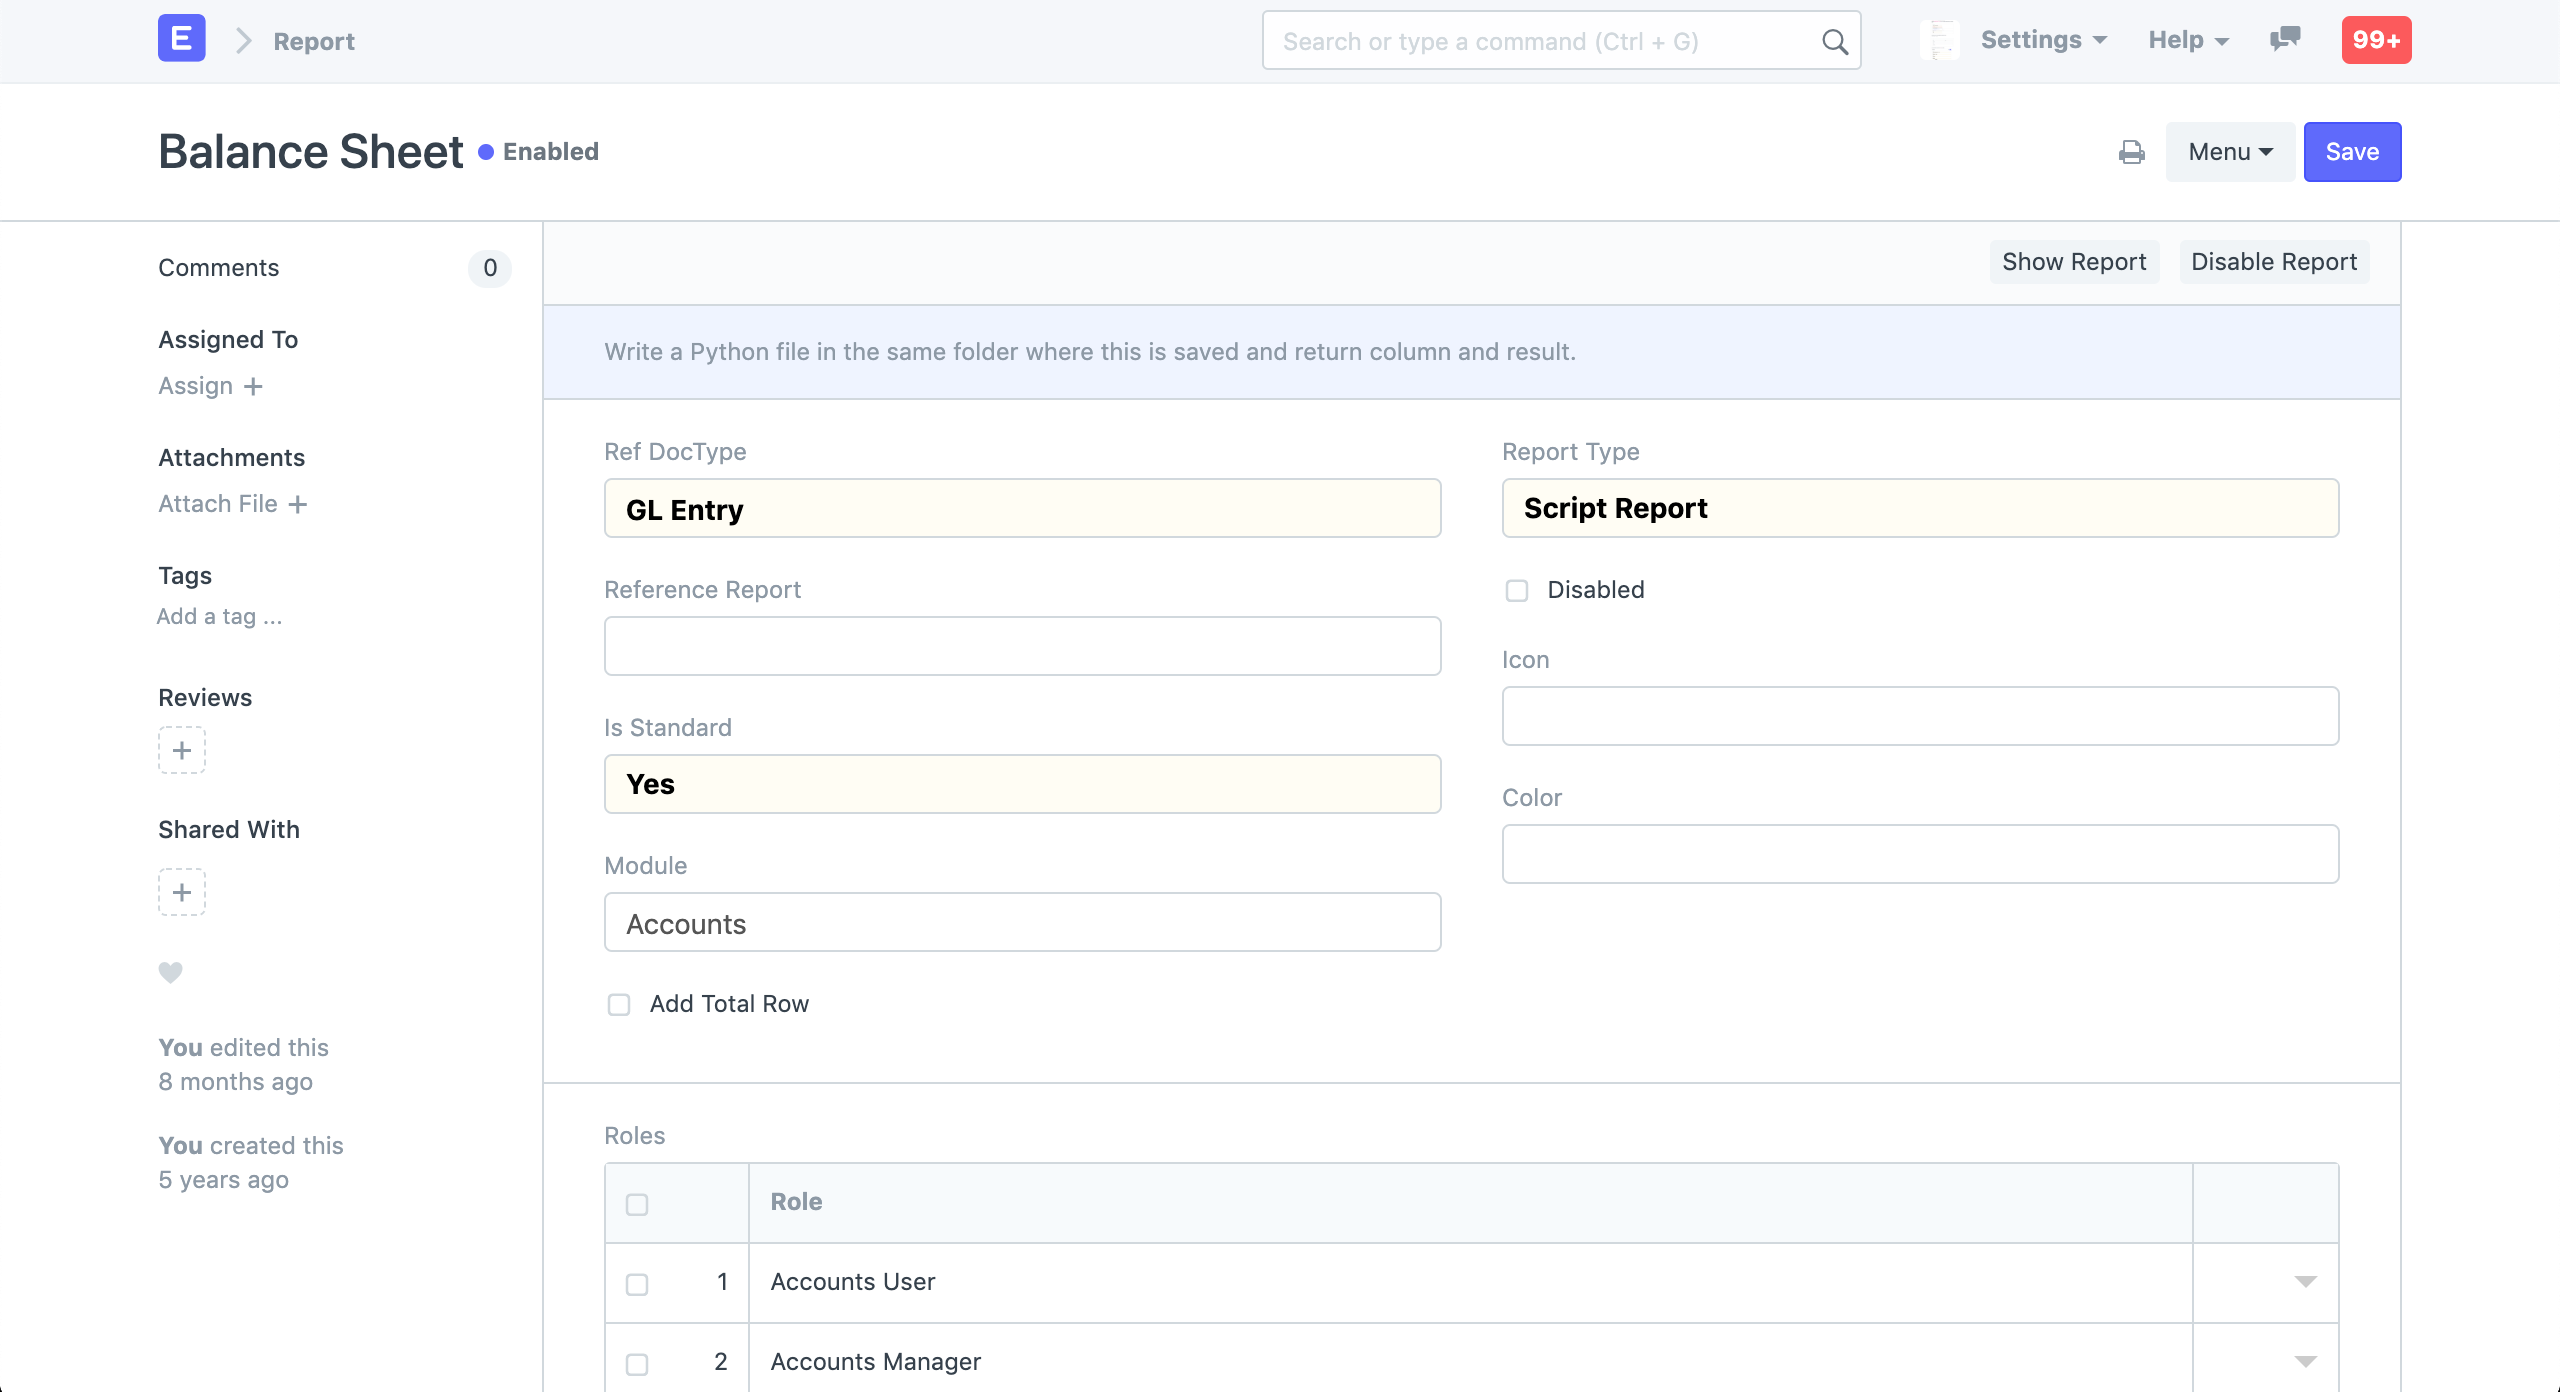Toggle the Disabled checkbox

point(1517,590)
